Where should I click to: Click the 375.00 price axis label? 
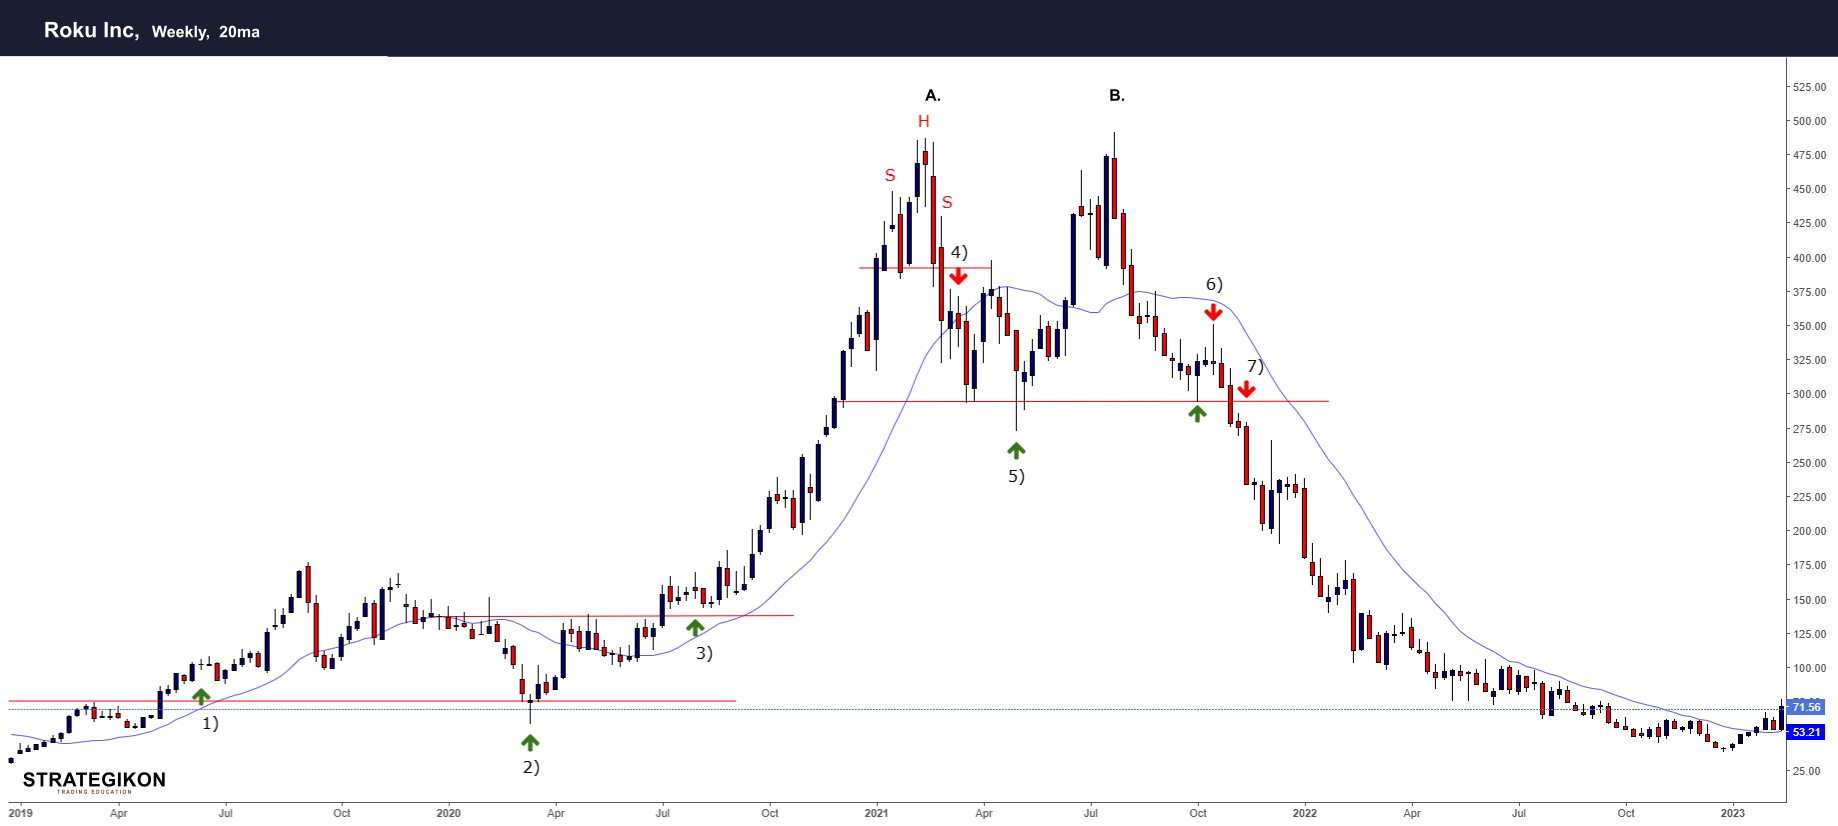pyautogui.click(x=1809, y=292)
